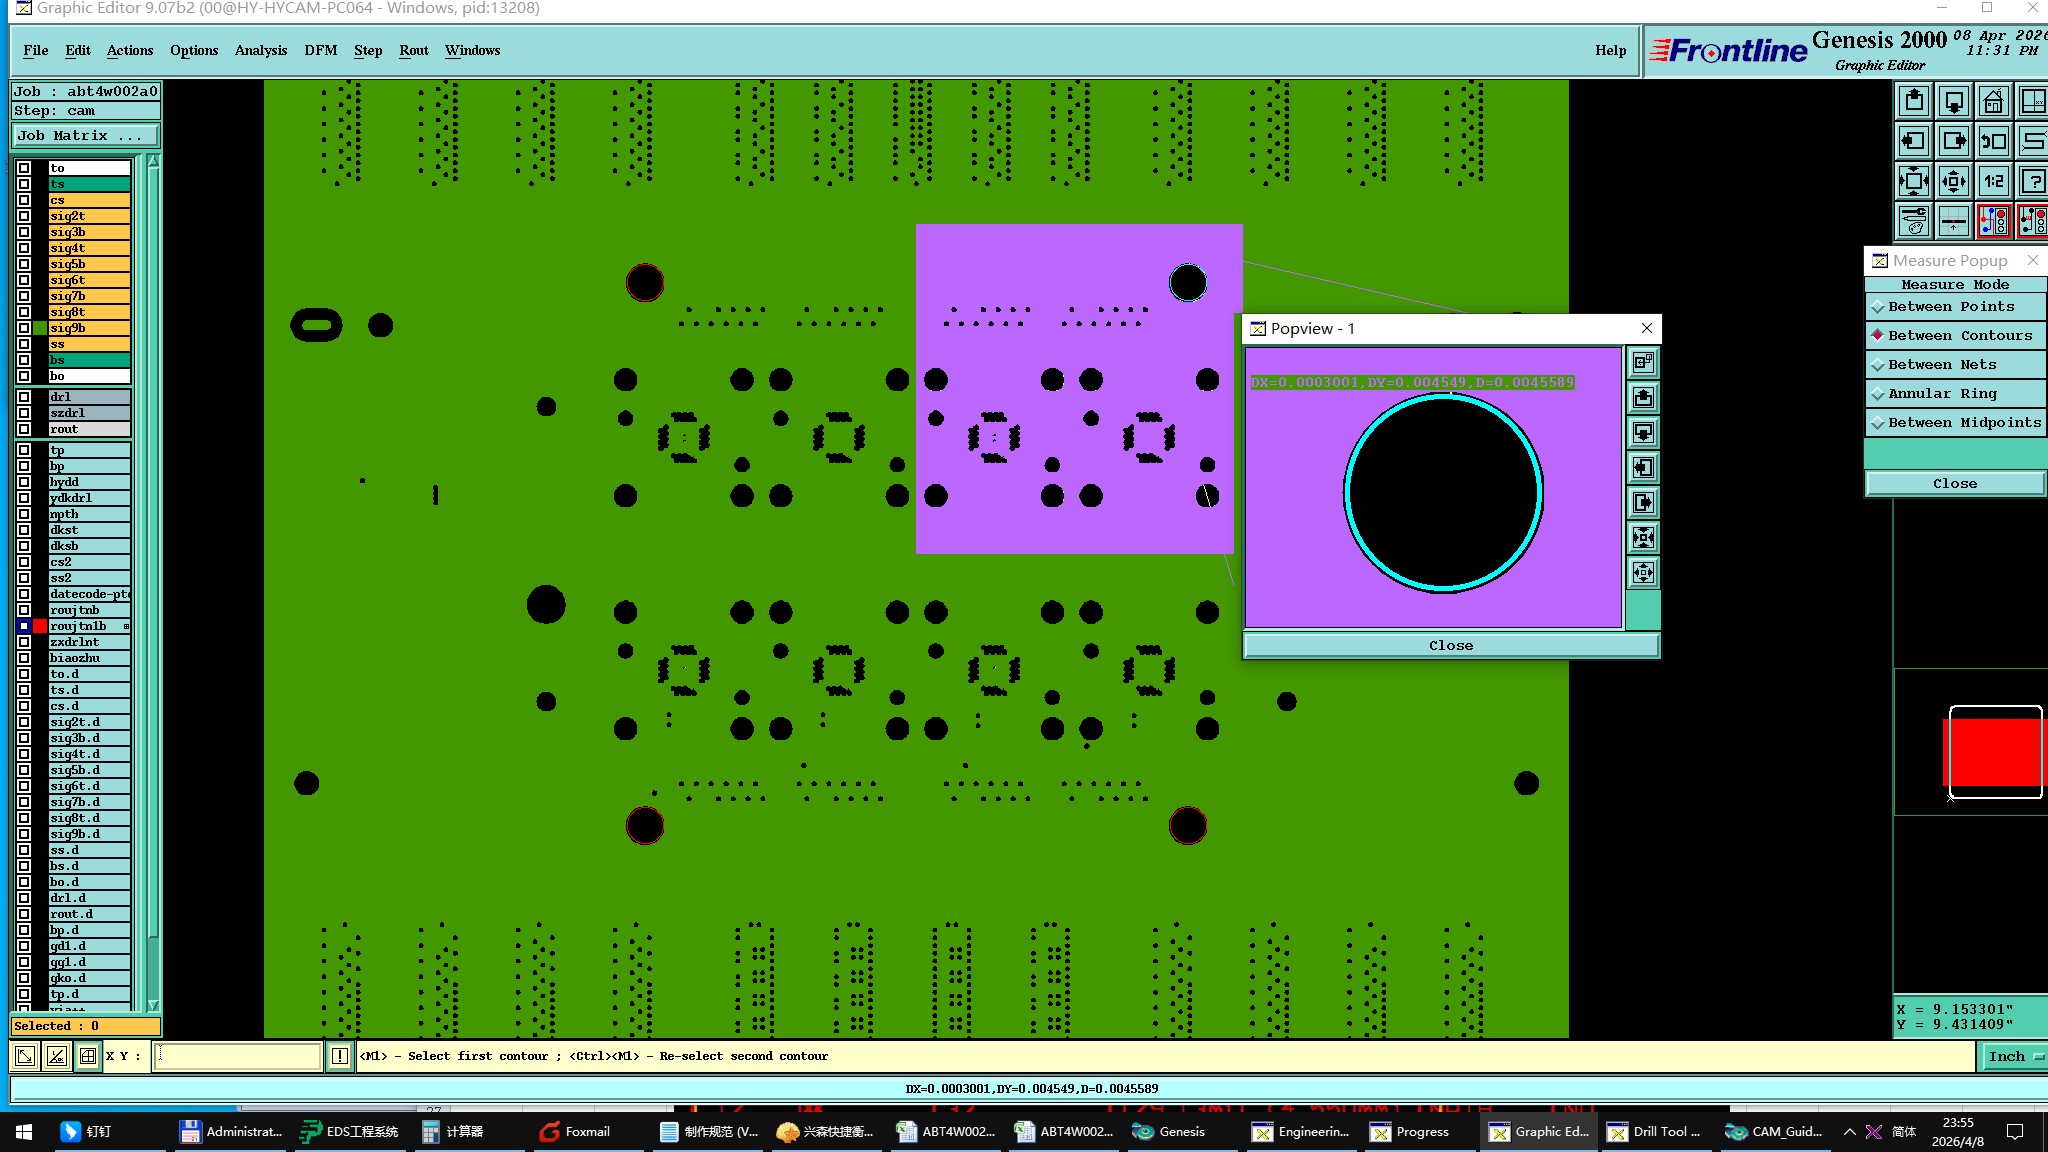Open the Job Matrix selector

coord(84,136)
